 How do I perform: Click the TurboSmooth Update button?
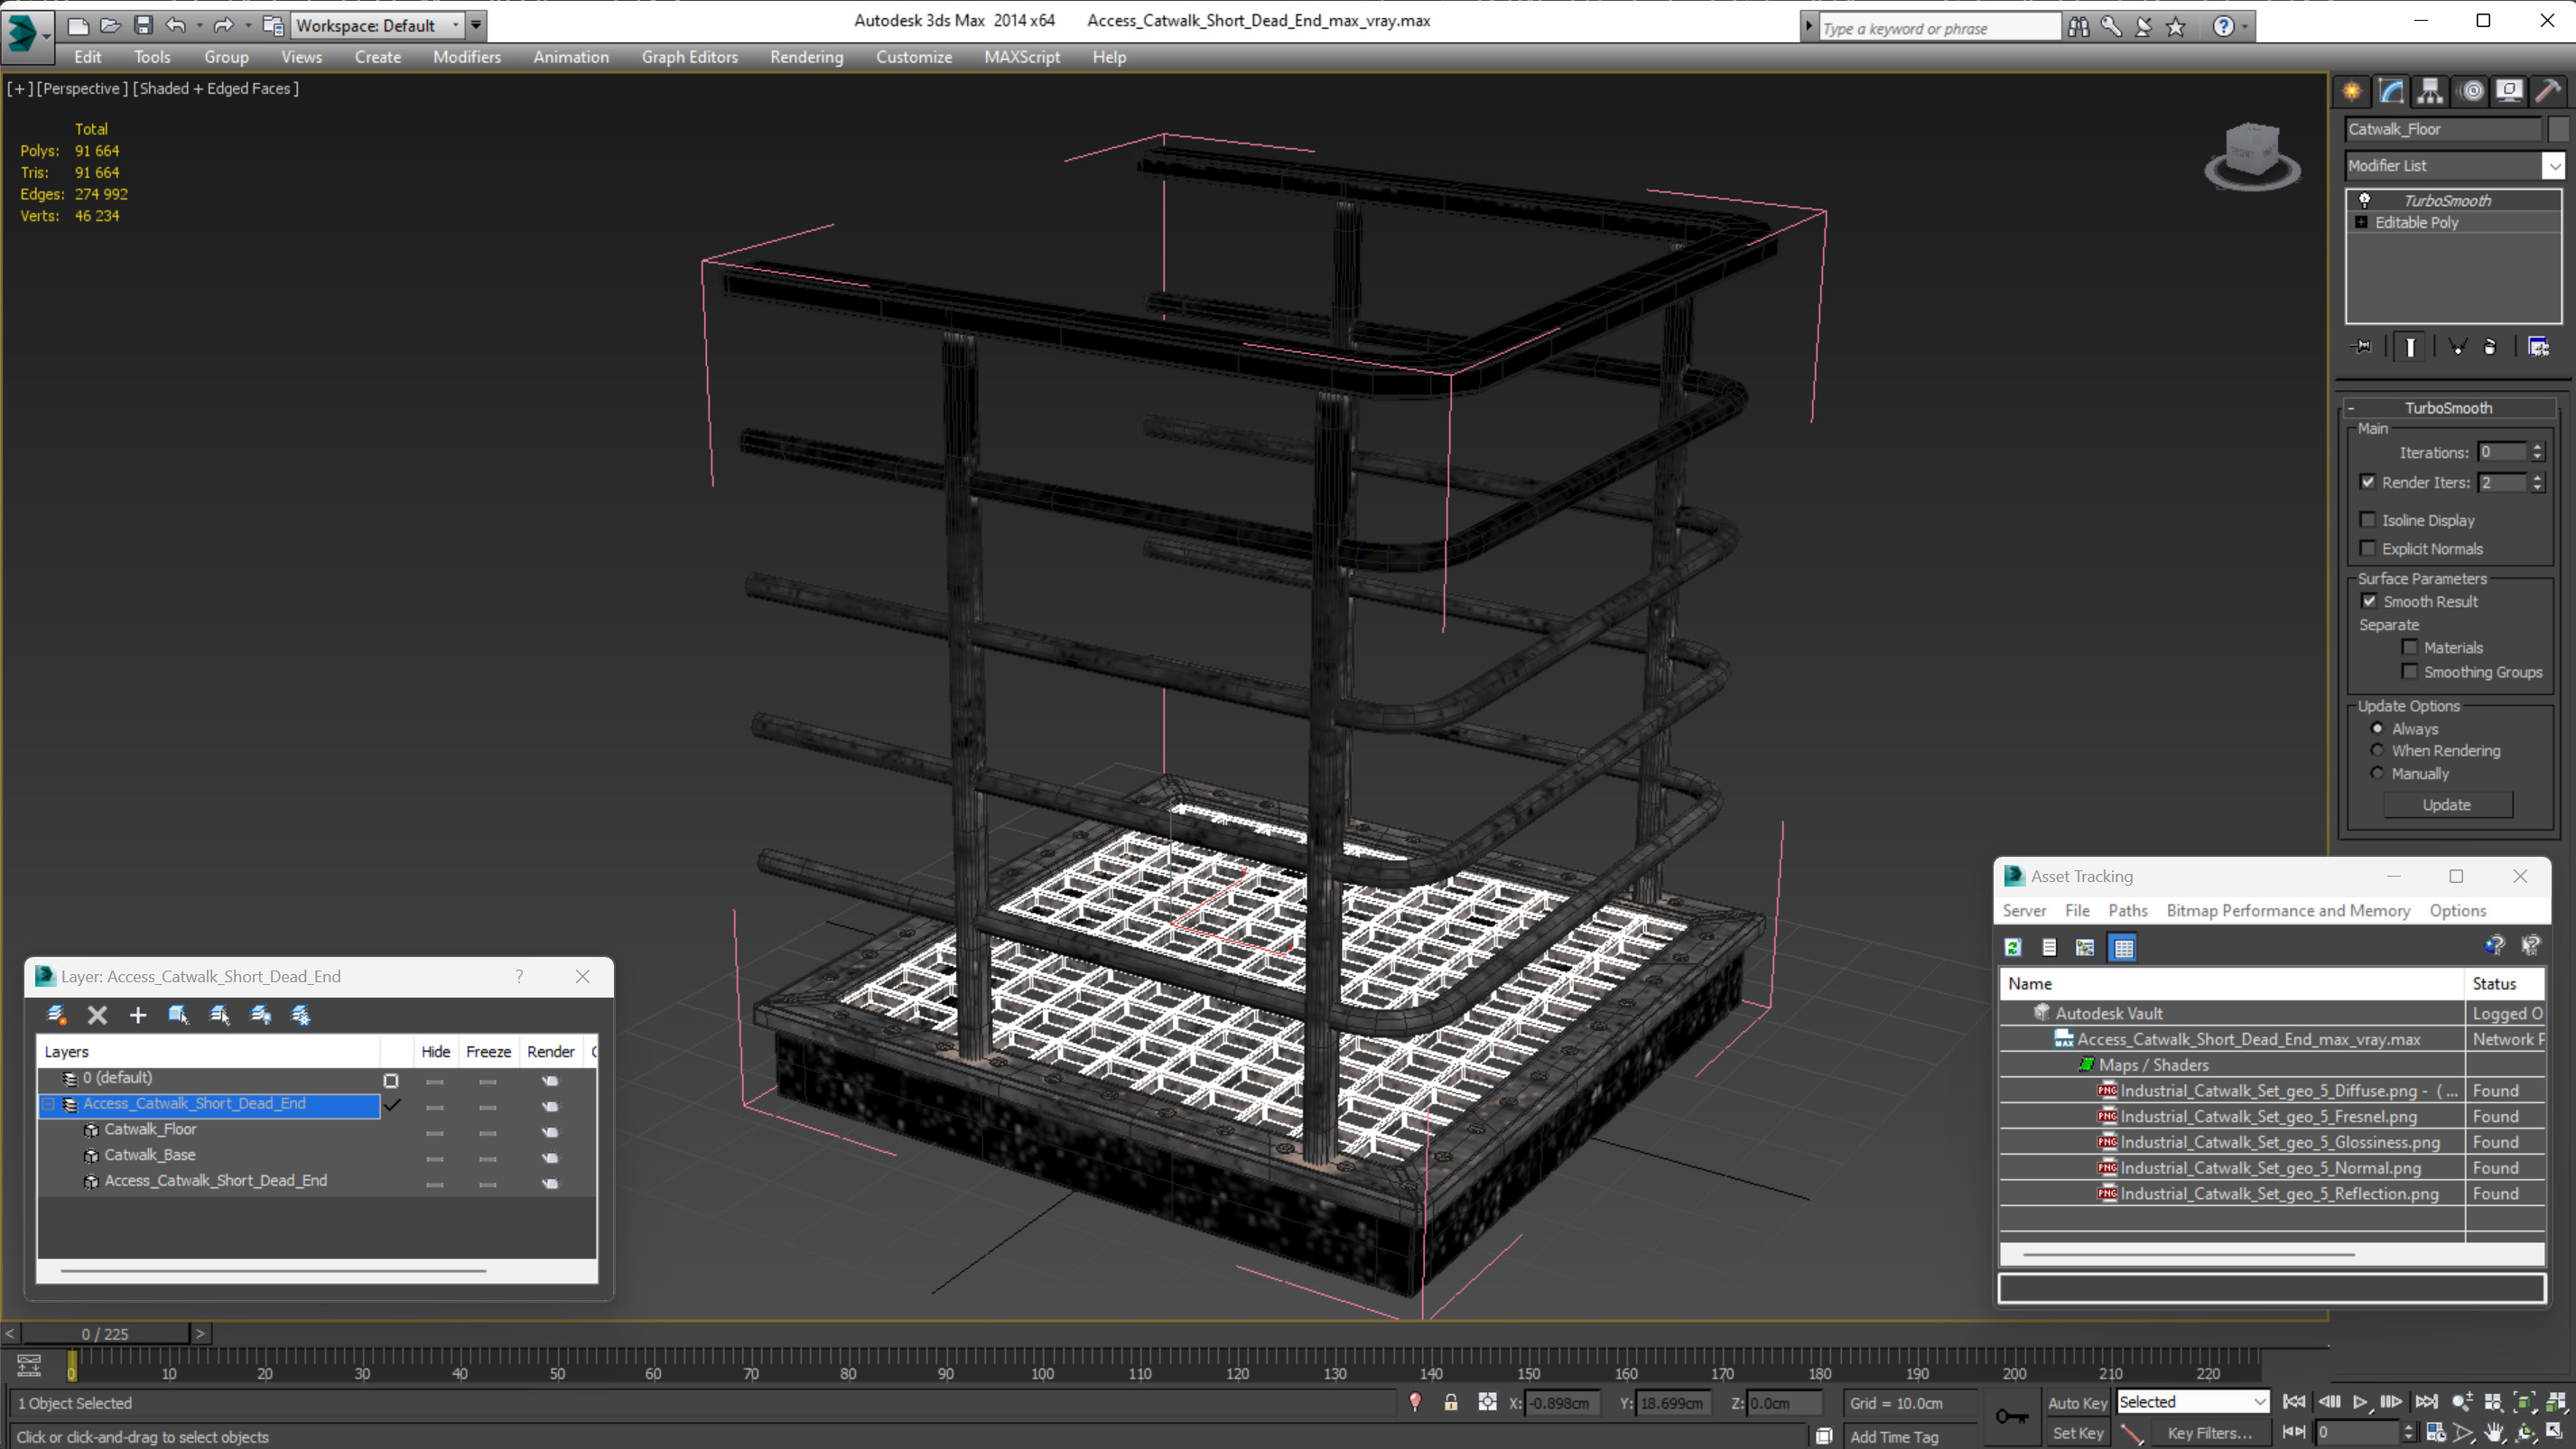click(x=2446, y=805)
